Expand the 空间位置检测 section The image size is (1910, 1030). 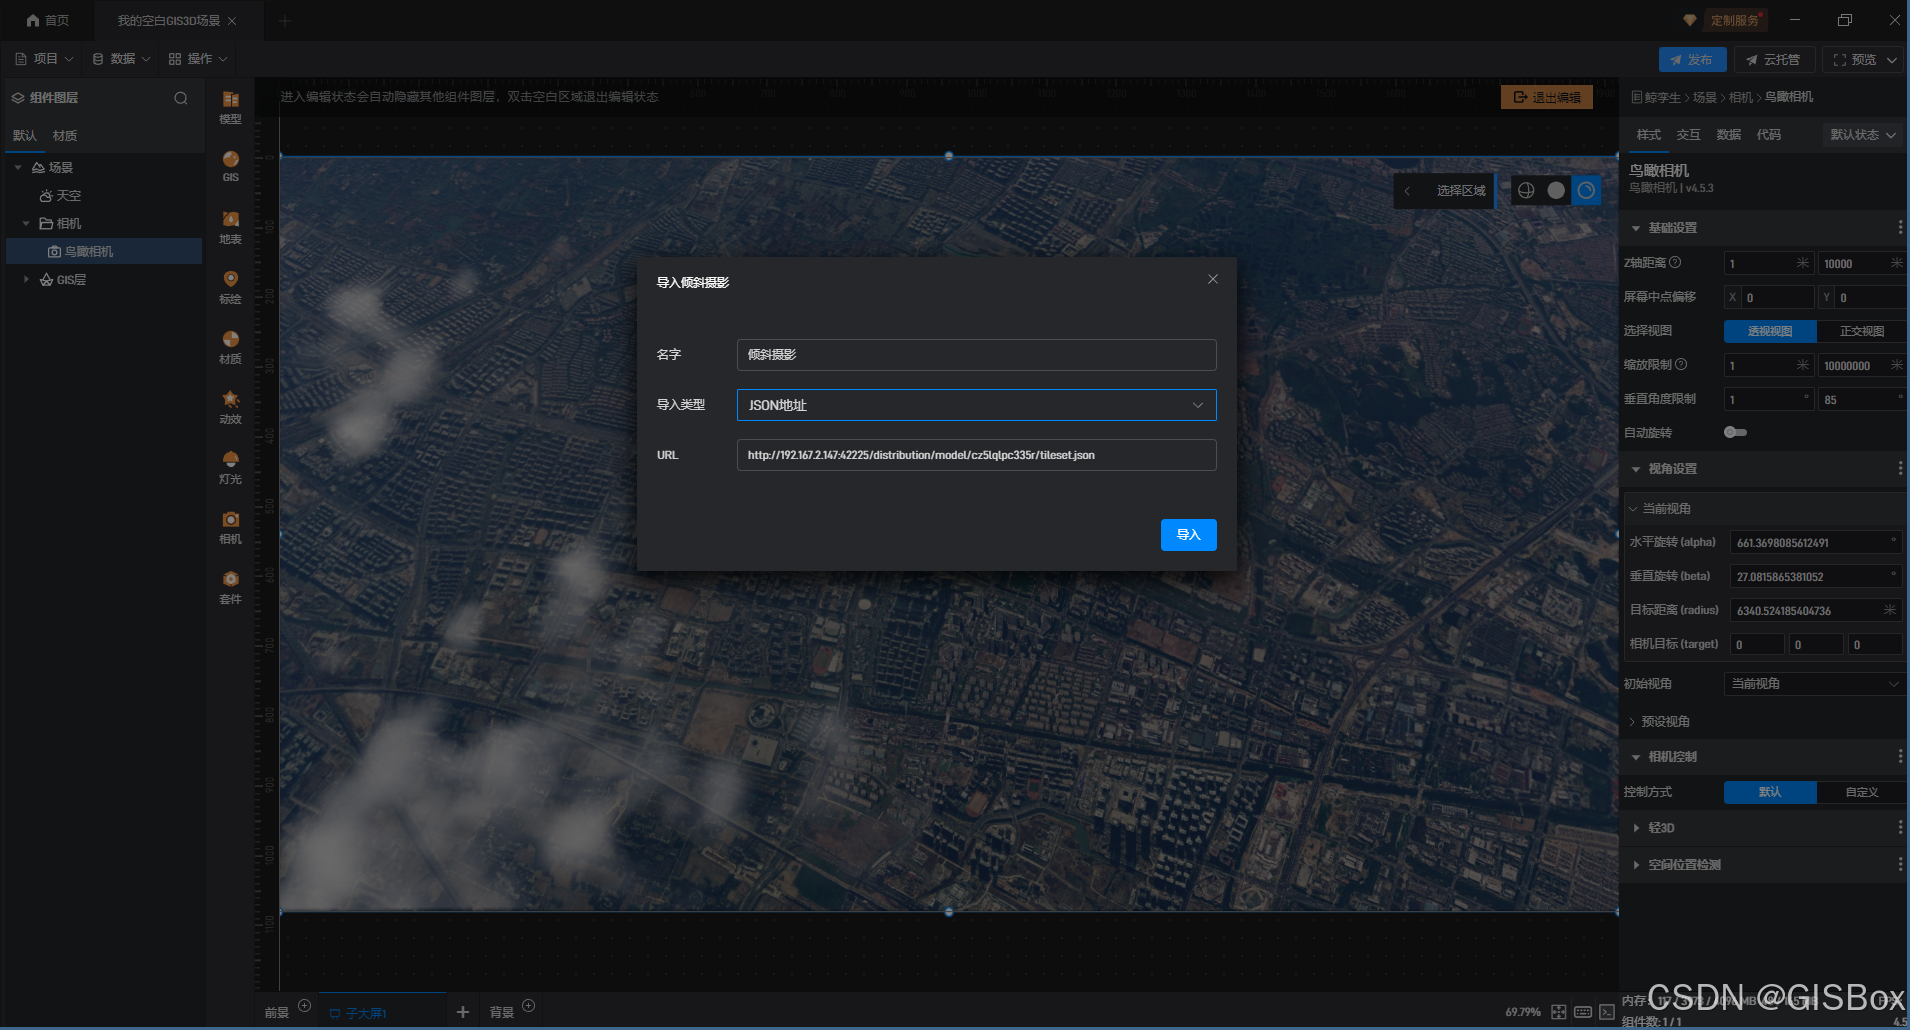pyautogui.click(x=1636, y=865)
